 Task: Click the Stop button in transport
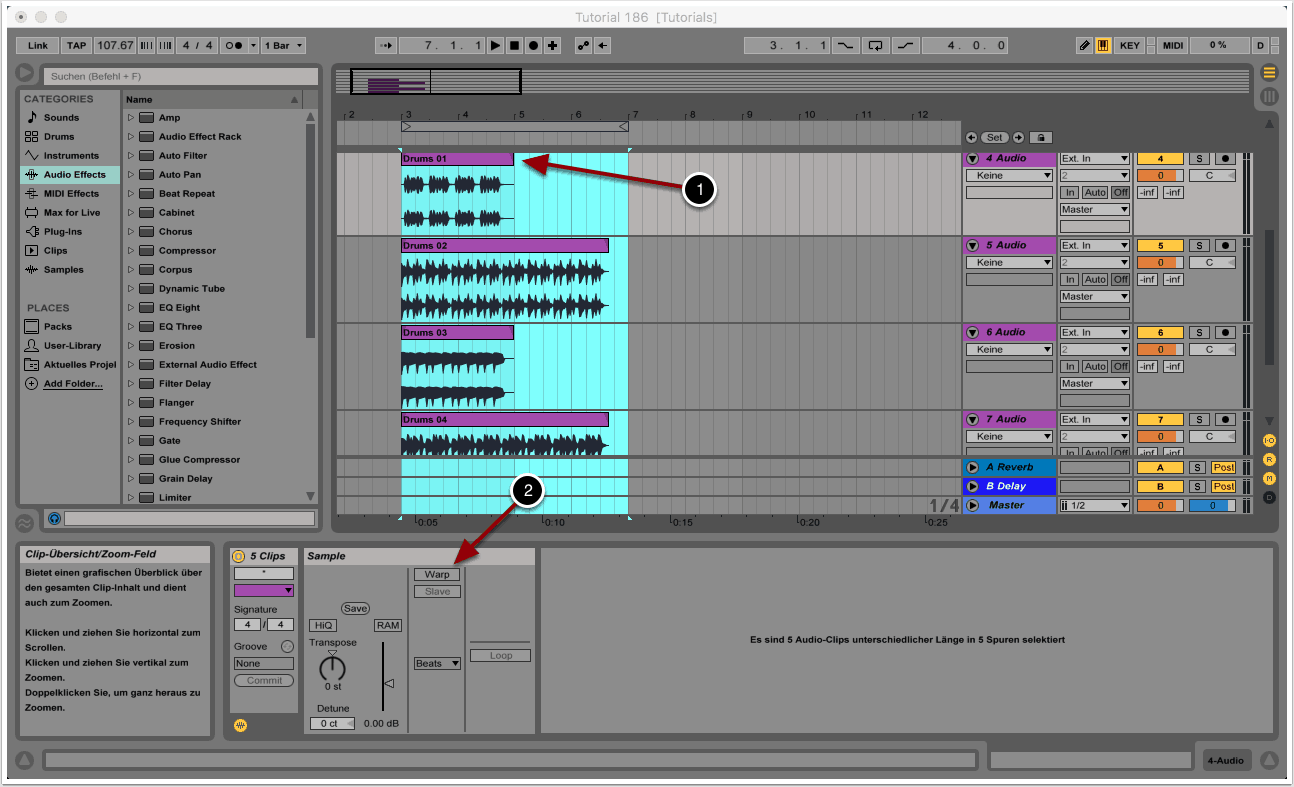pyautogui.click(x=514, y=46)
